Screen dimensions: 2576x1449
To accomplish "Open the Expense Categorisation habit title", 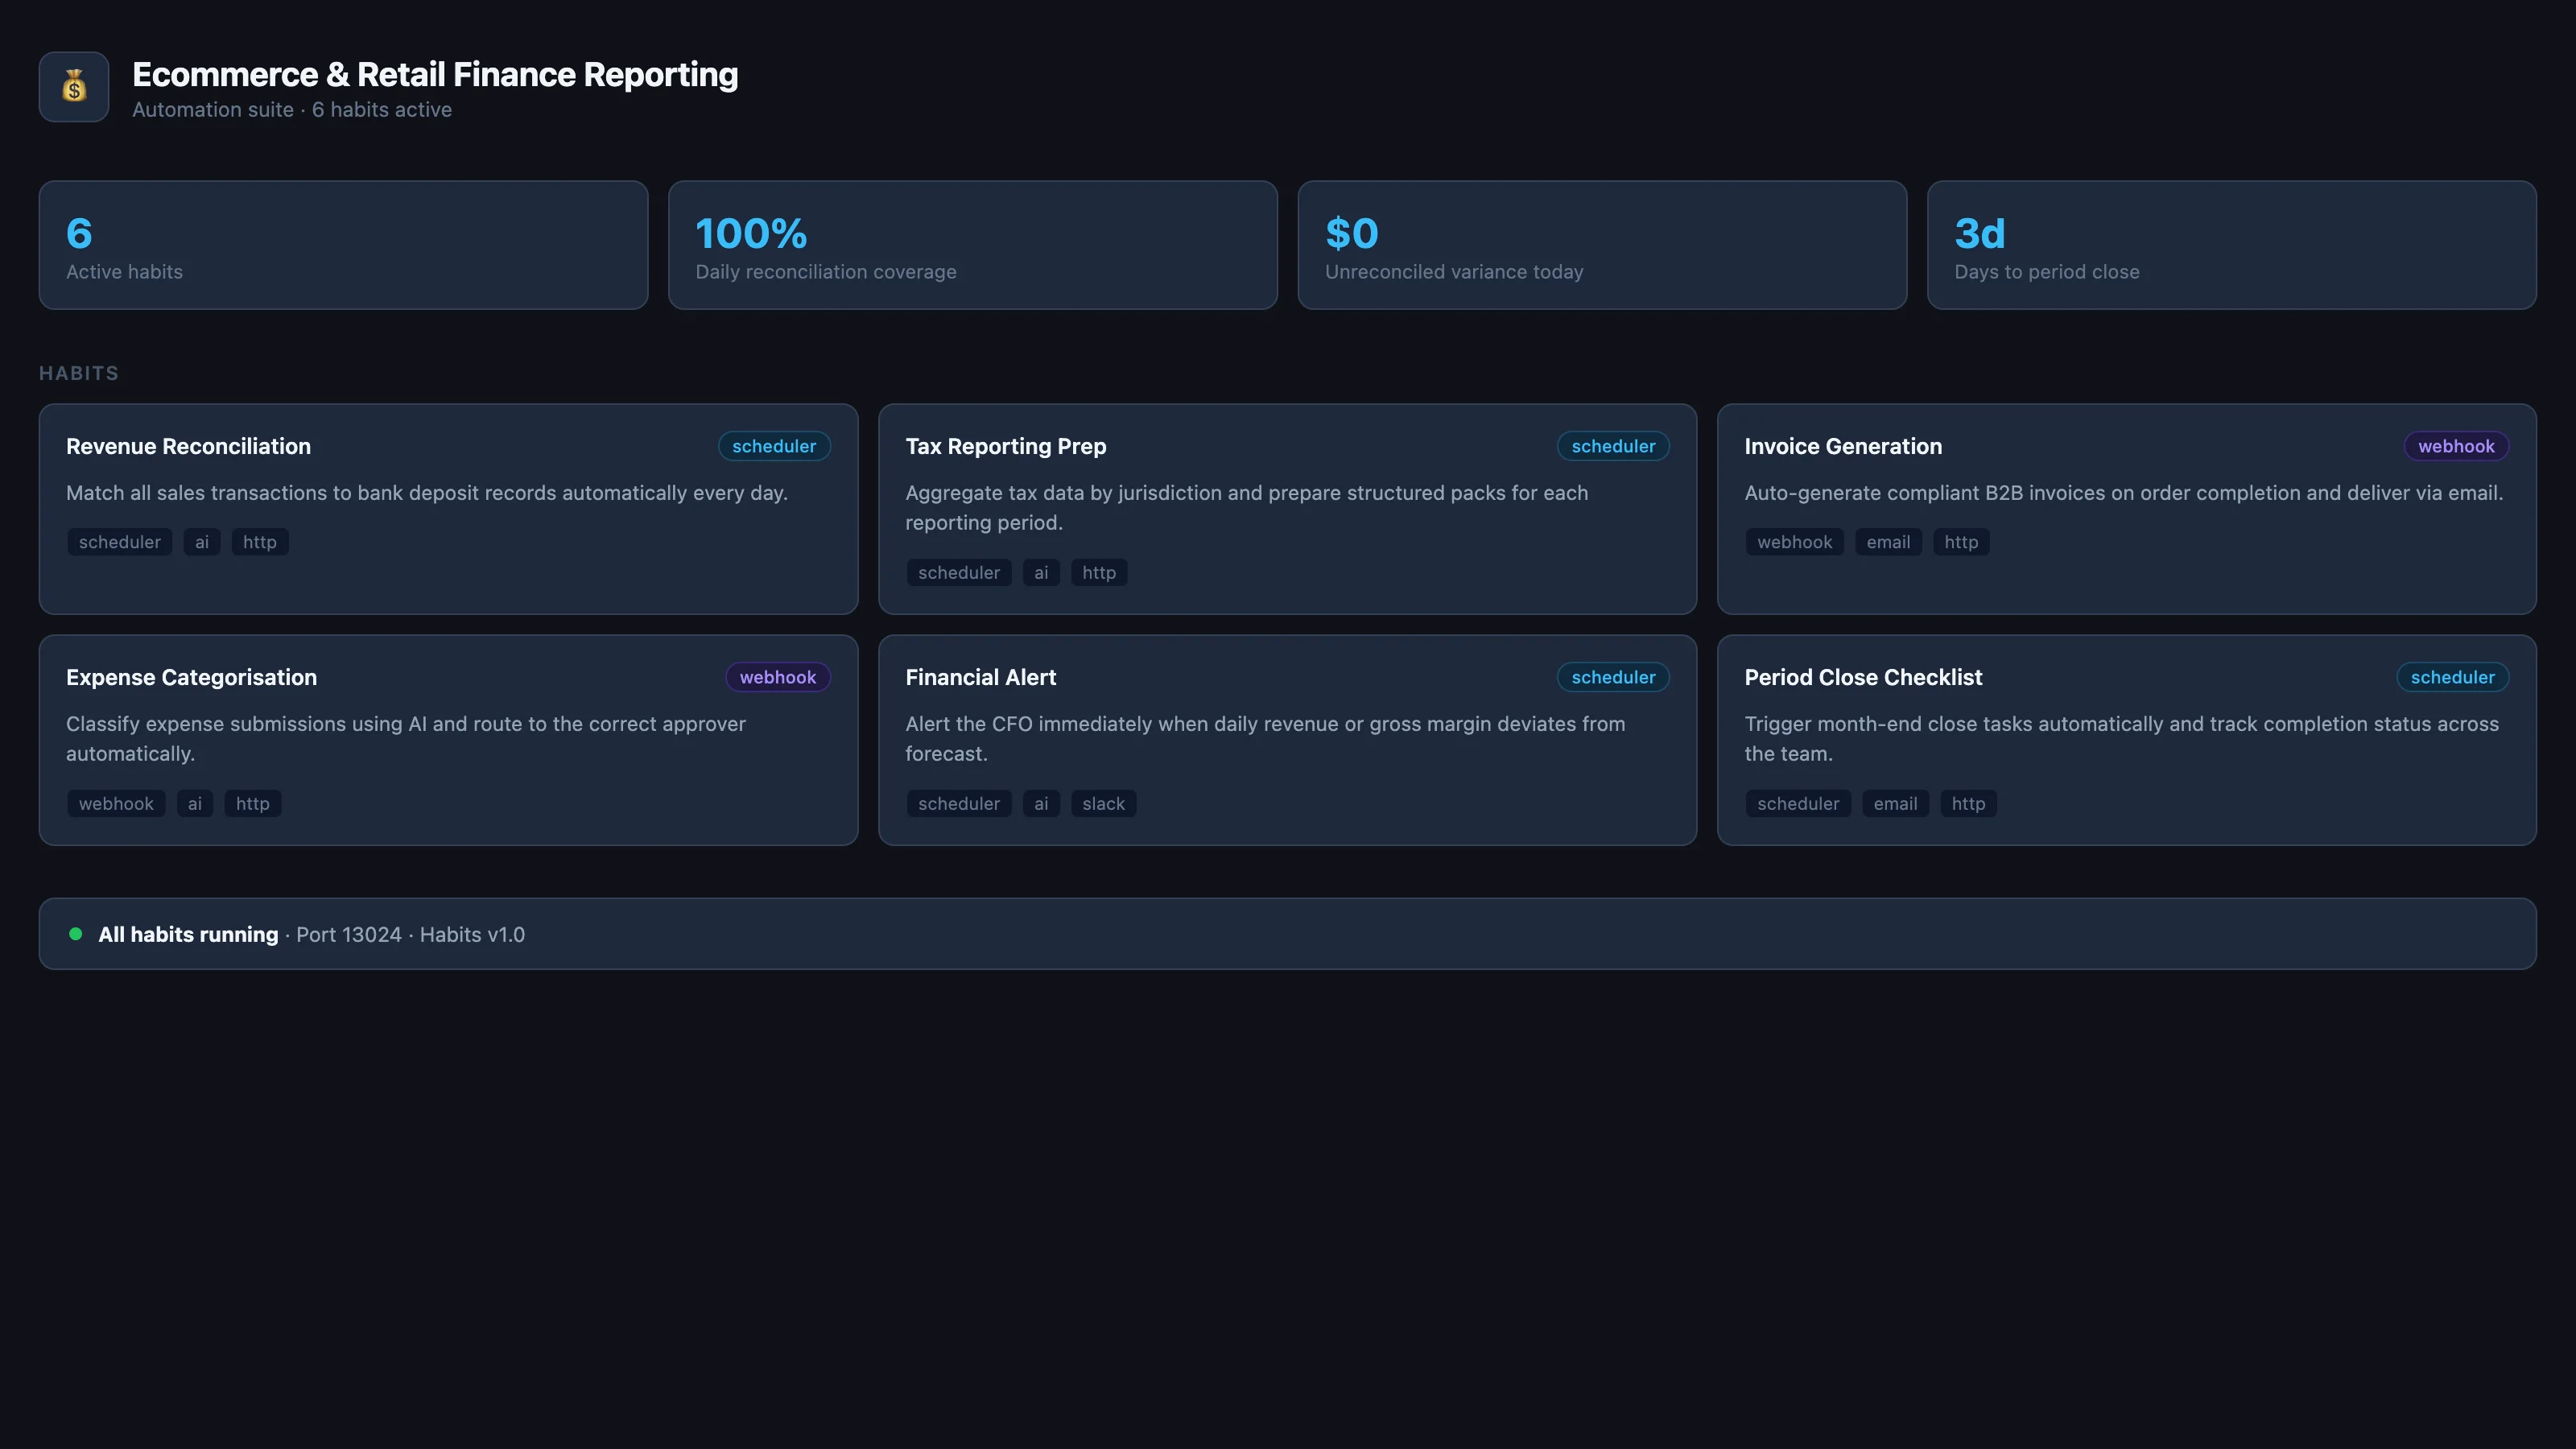I will (x=191, y=677).
